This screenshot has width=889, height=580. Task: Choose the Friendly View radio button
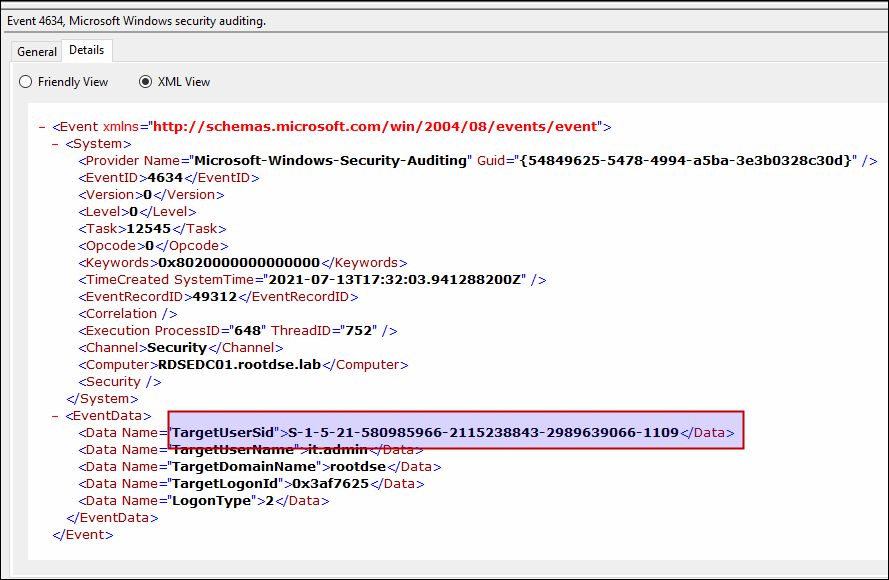(26, 82)
